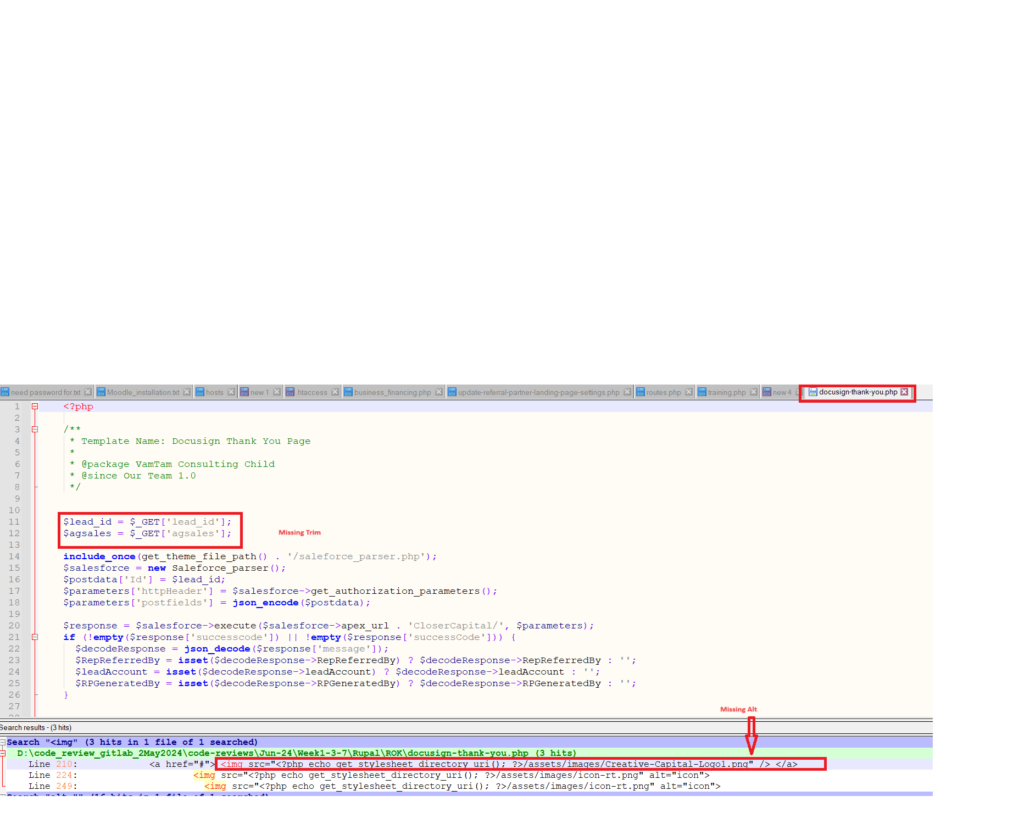Click the business_financing.php file icon
The image size is (1024, 824).
348,392
